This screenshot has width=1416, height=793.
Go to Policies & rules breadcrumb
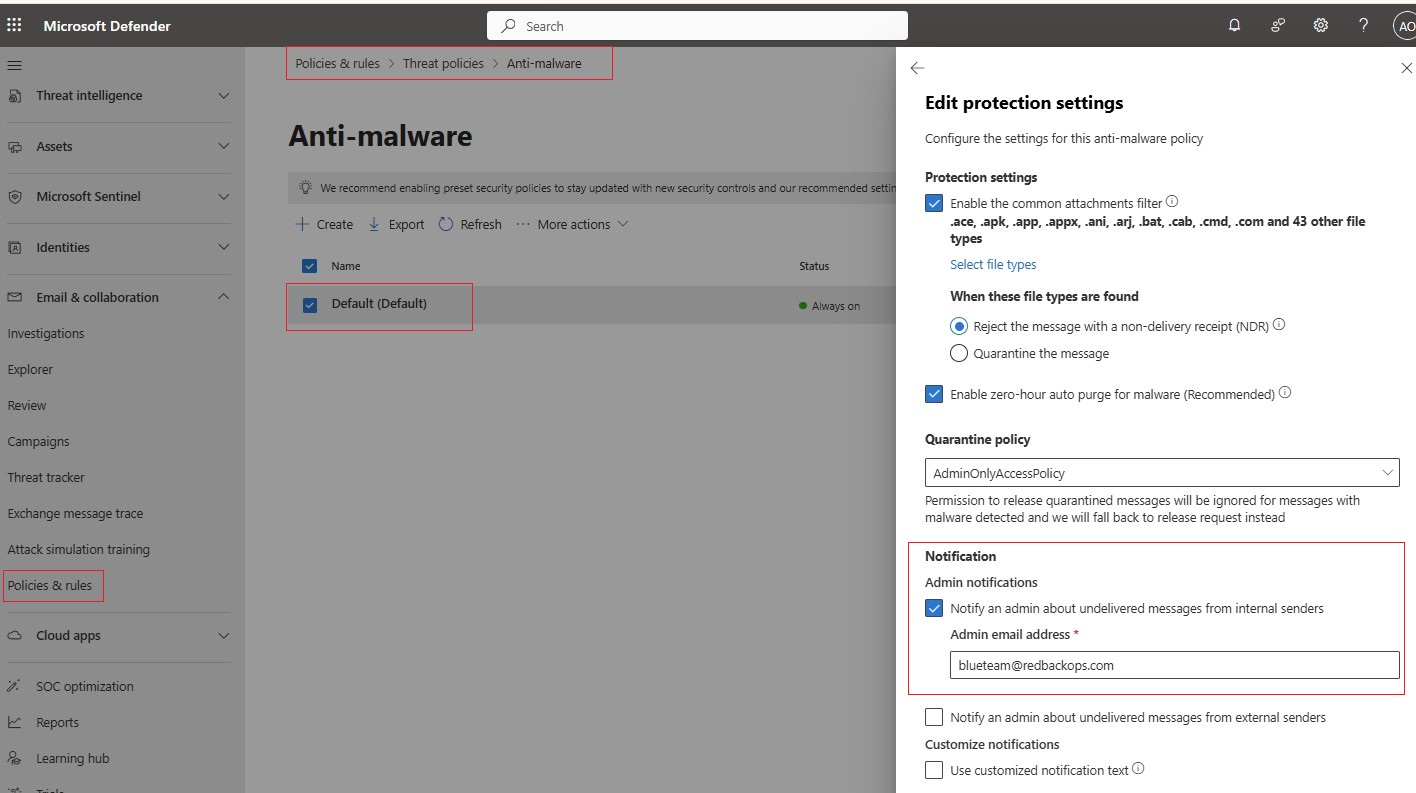coord(338,63)
